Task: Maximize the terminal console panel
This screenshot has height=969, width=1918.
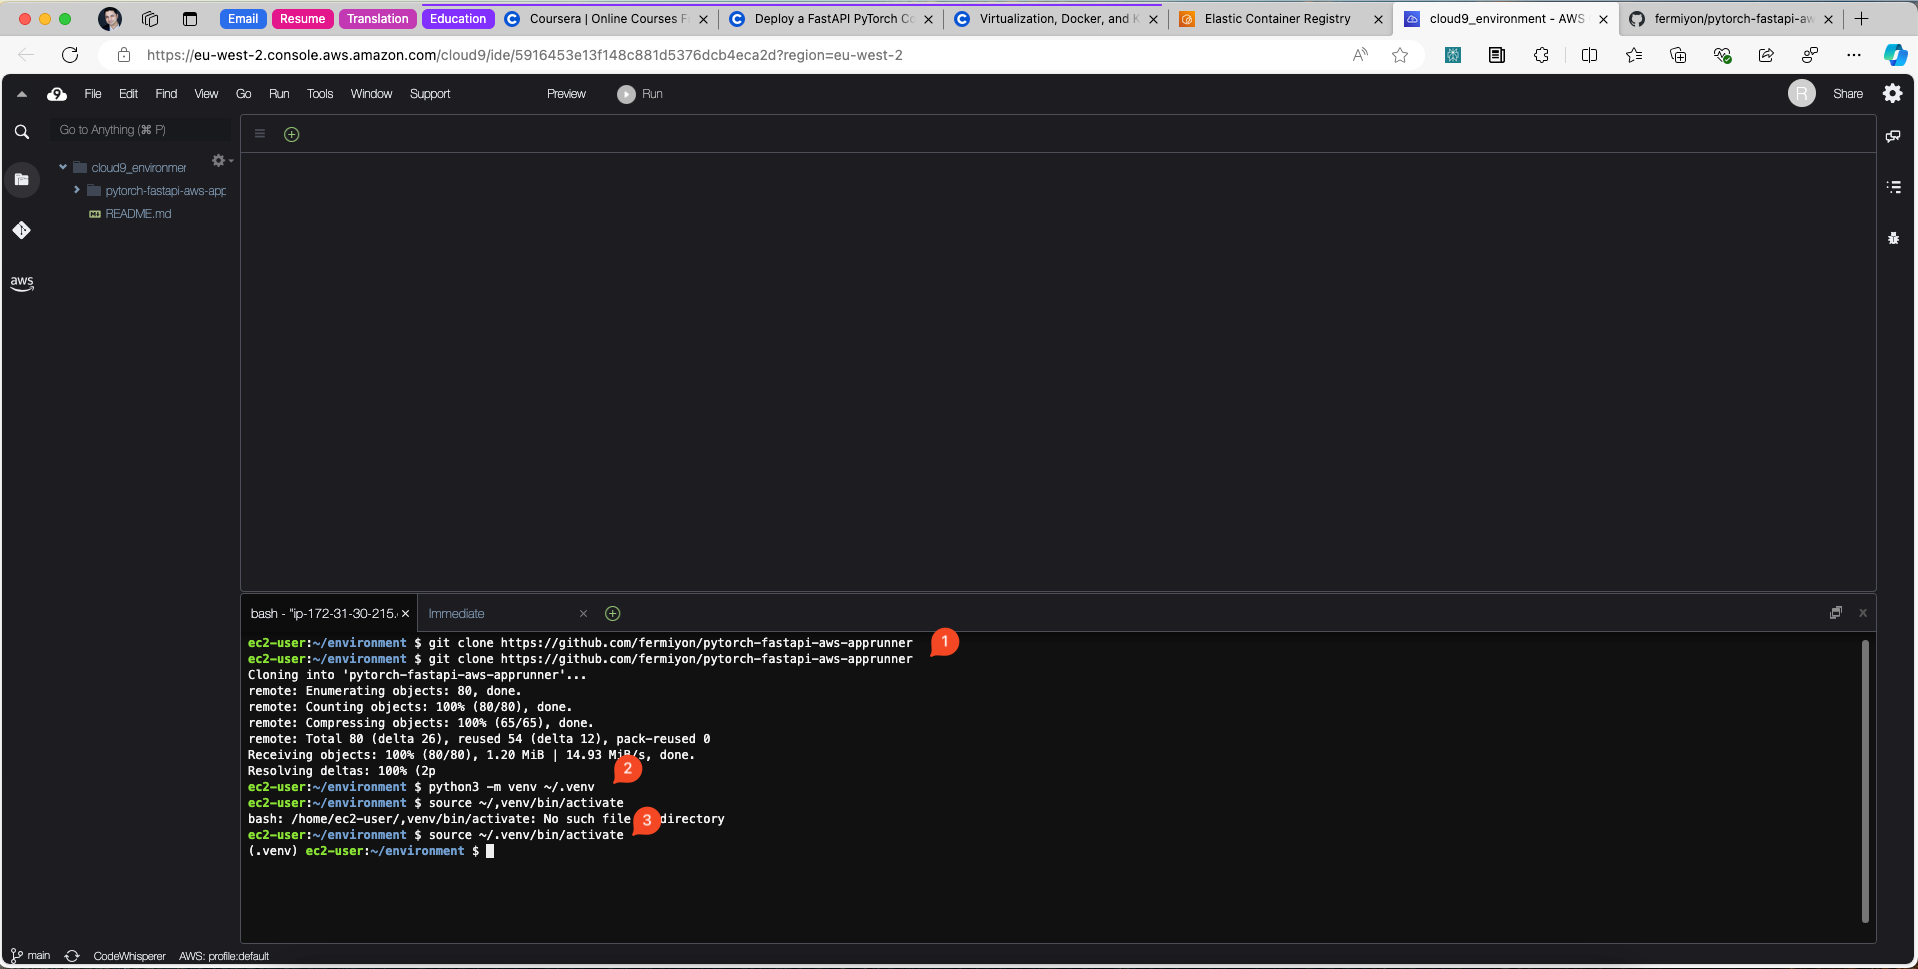Action: click(x=1835, y=613)
